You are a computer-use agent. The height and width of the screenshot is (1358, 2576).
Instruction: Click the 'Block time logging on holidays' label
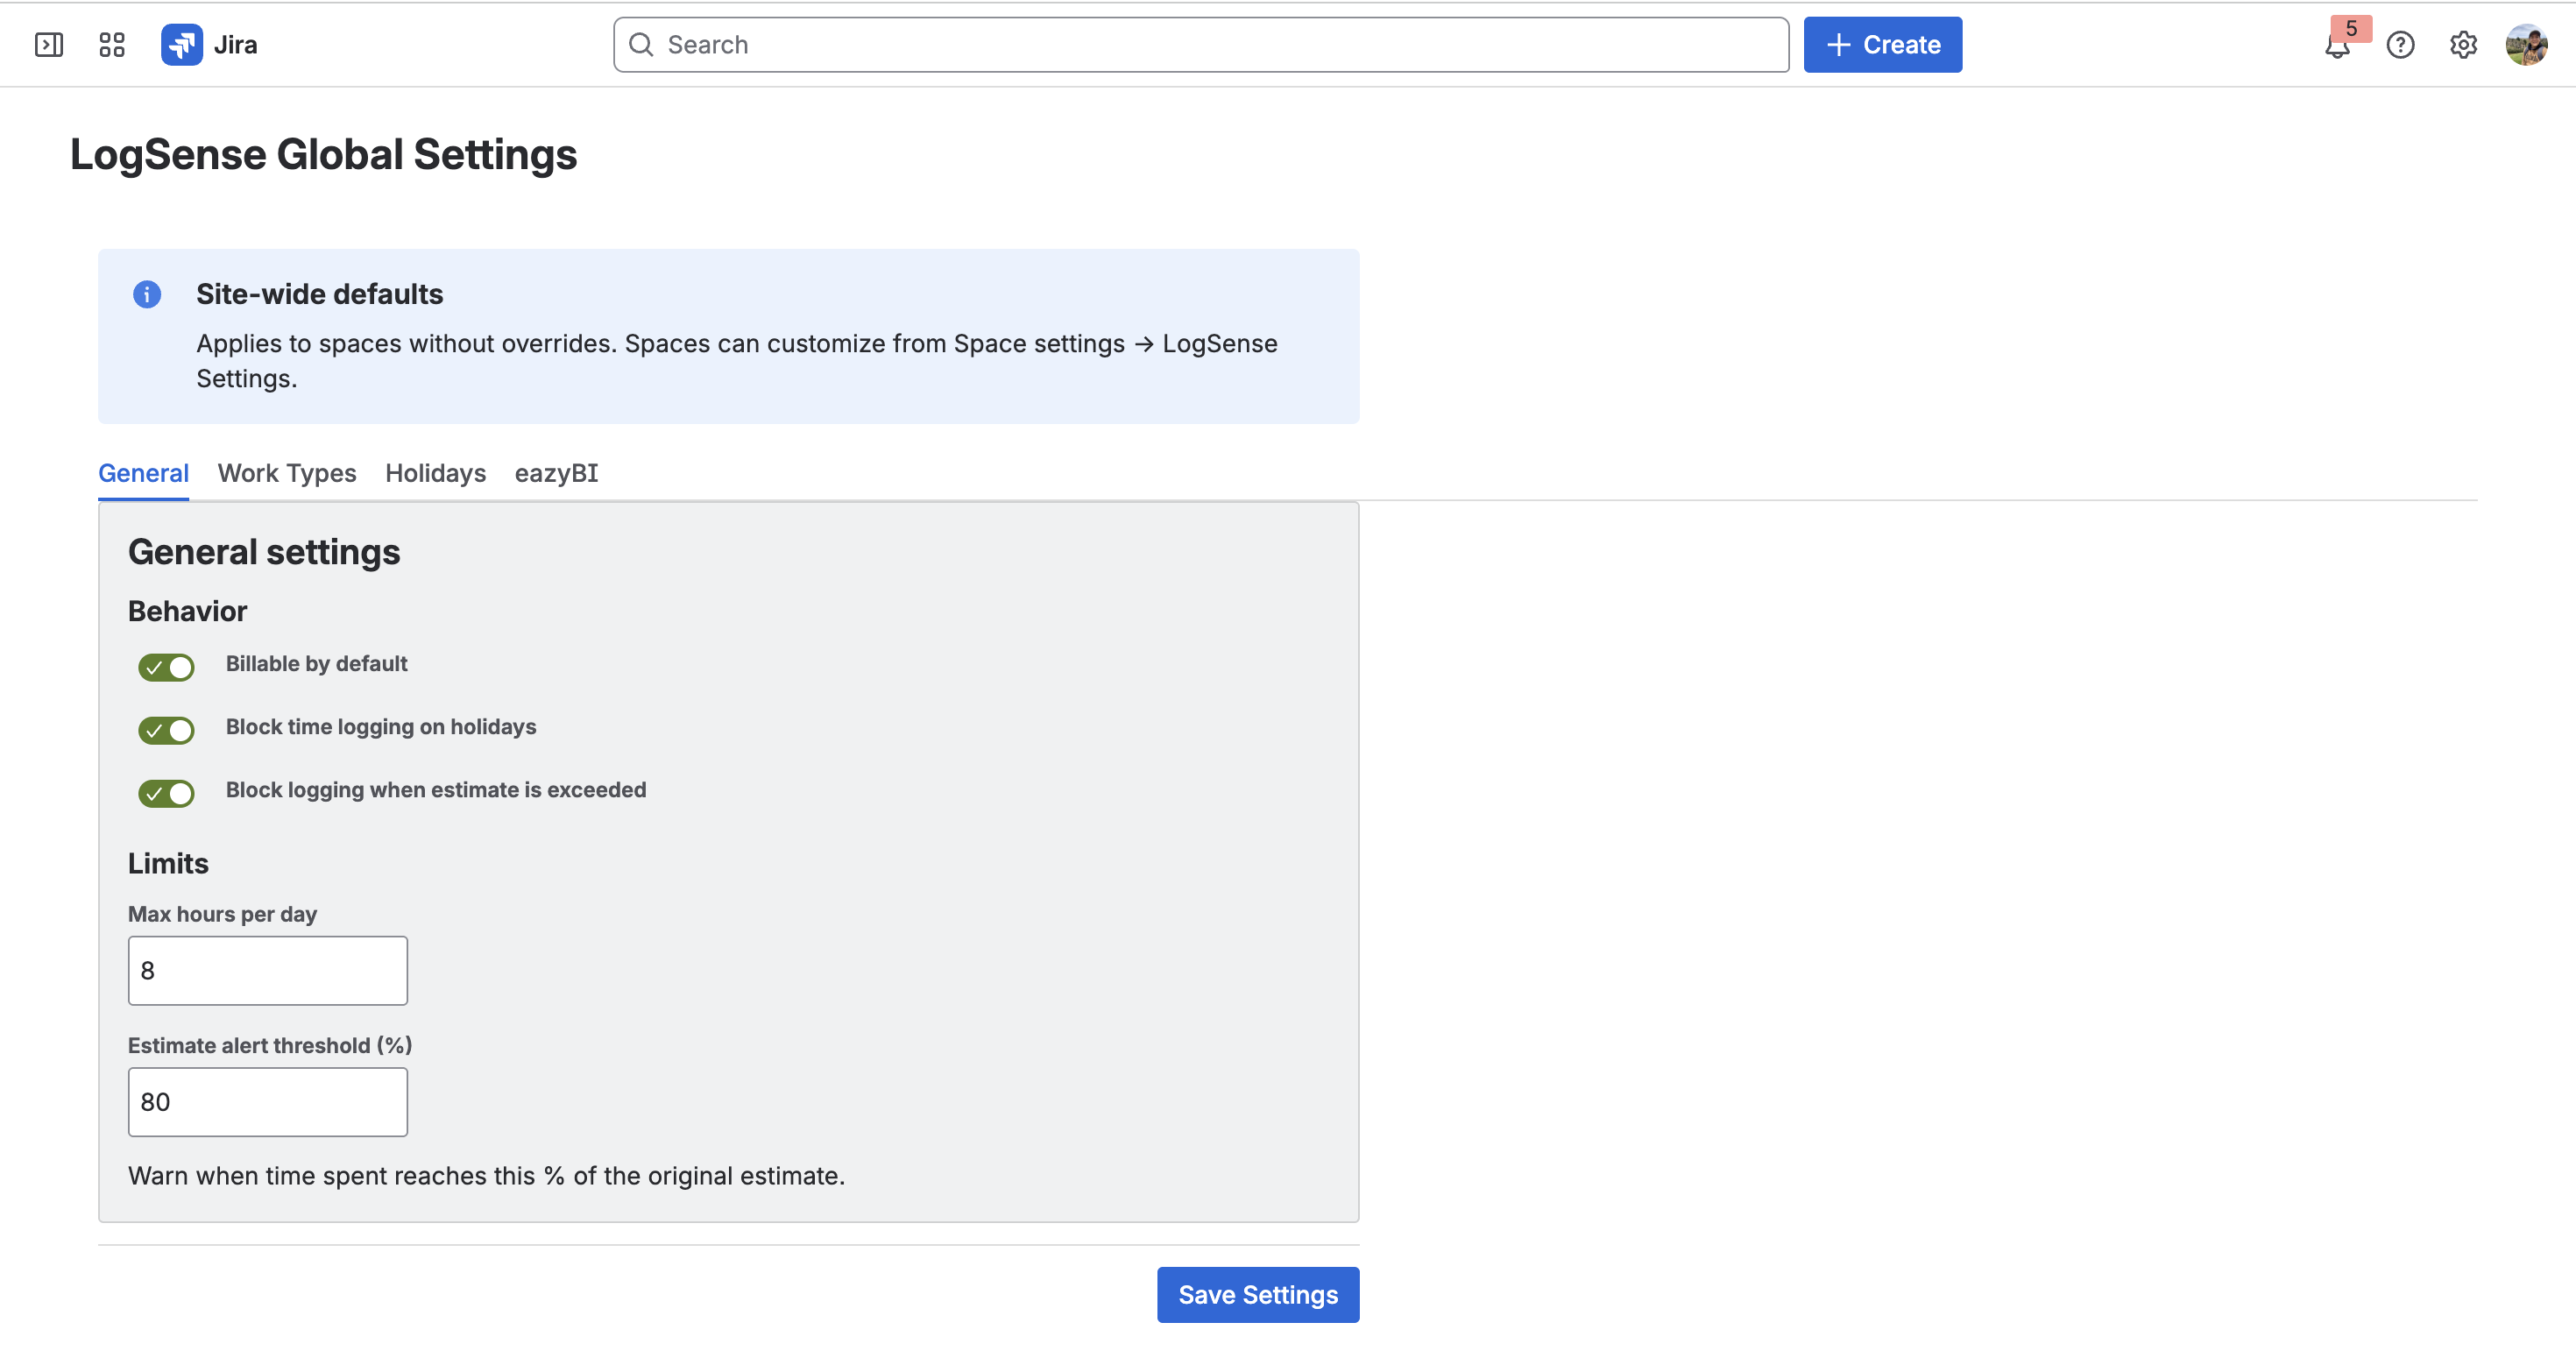tap(381, 727)
